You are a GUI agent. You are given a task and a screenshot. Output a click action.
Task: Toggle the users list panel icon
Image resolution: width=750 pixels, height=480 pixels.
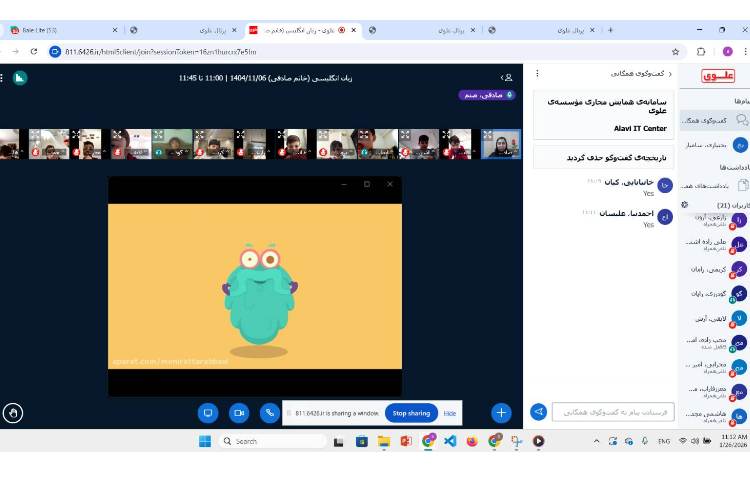pyautogui.click(x=507, y=77)
